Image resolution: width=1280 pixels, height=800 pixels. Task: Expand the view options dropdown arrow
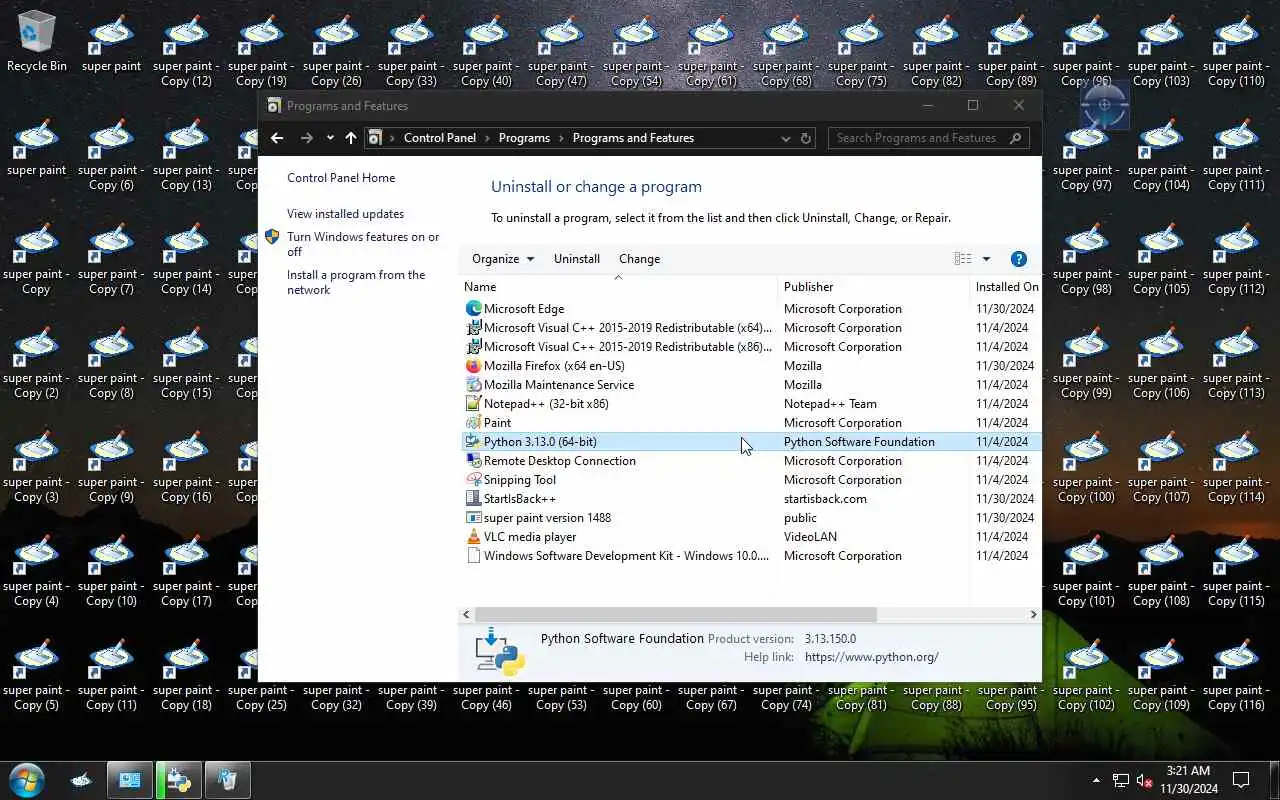[x=986, y=259]
